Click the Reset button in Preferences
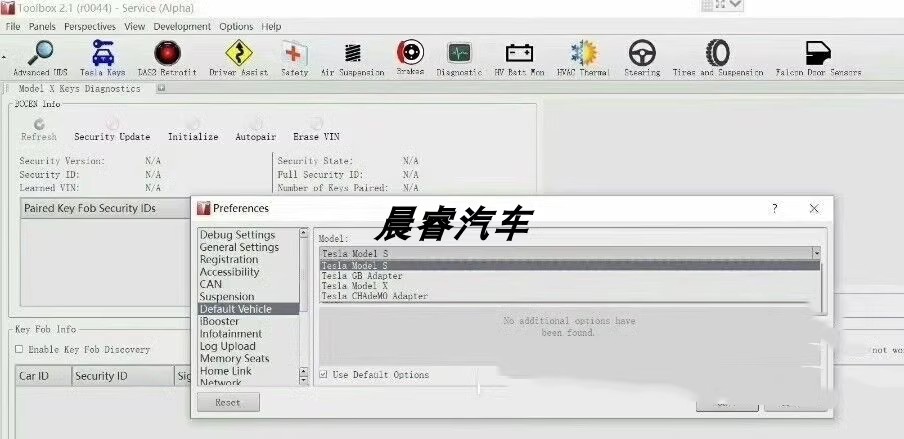Viewport: 904px width, 439px height. [228, 402]
